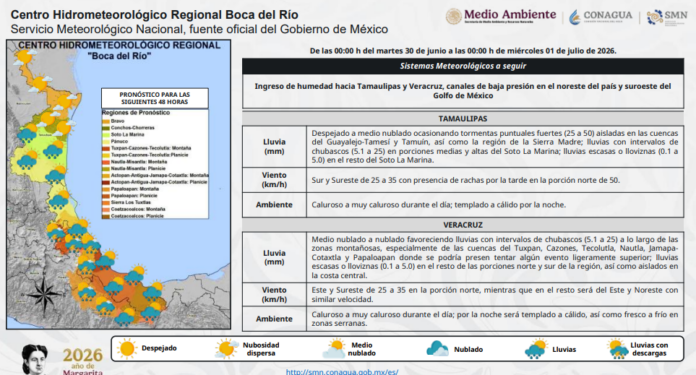Viewport: 696px width, 375px height.
Task: Click 'Servicio Meteorológico Nacional, fuente oficial' subtitle
Action: pos(199,29)
